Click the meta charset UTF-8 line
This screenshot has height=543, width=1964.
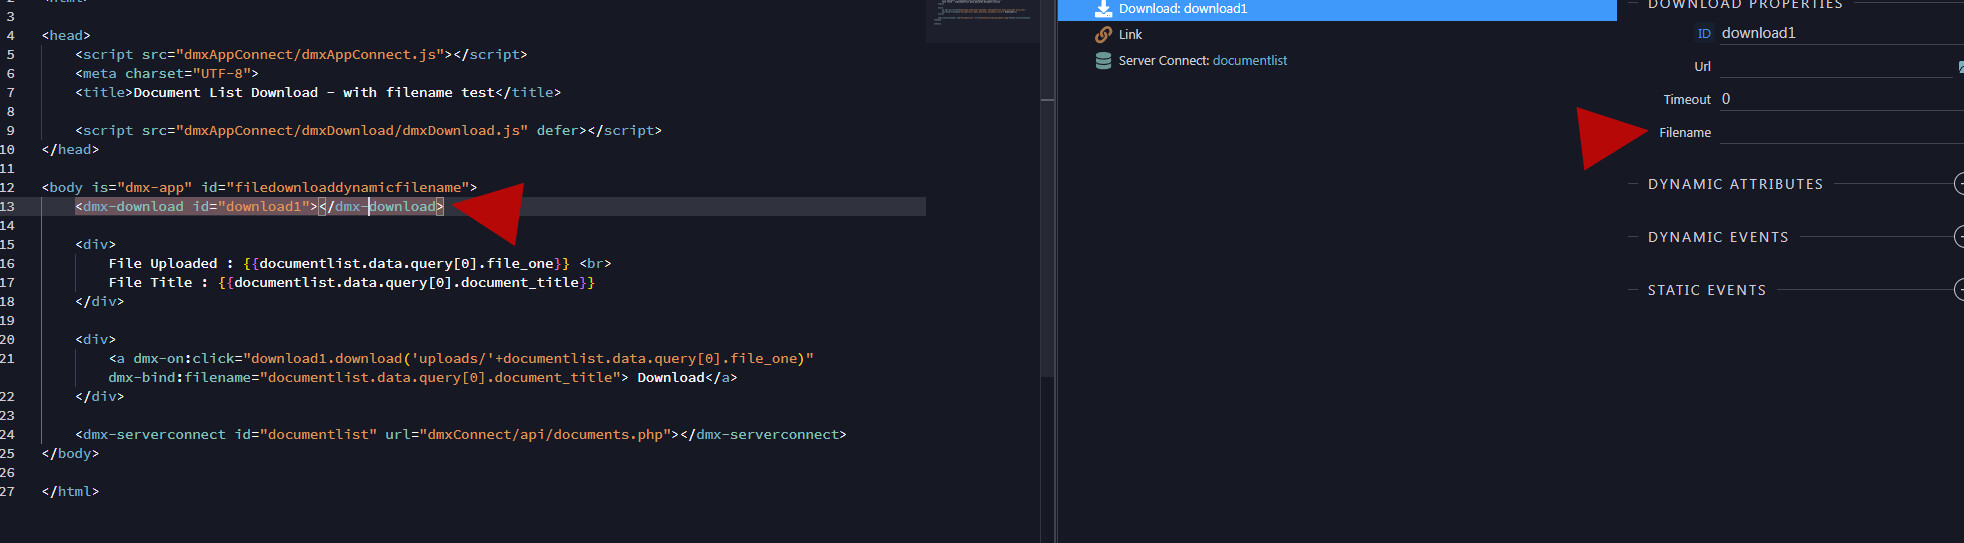coord(167,73)
